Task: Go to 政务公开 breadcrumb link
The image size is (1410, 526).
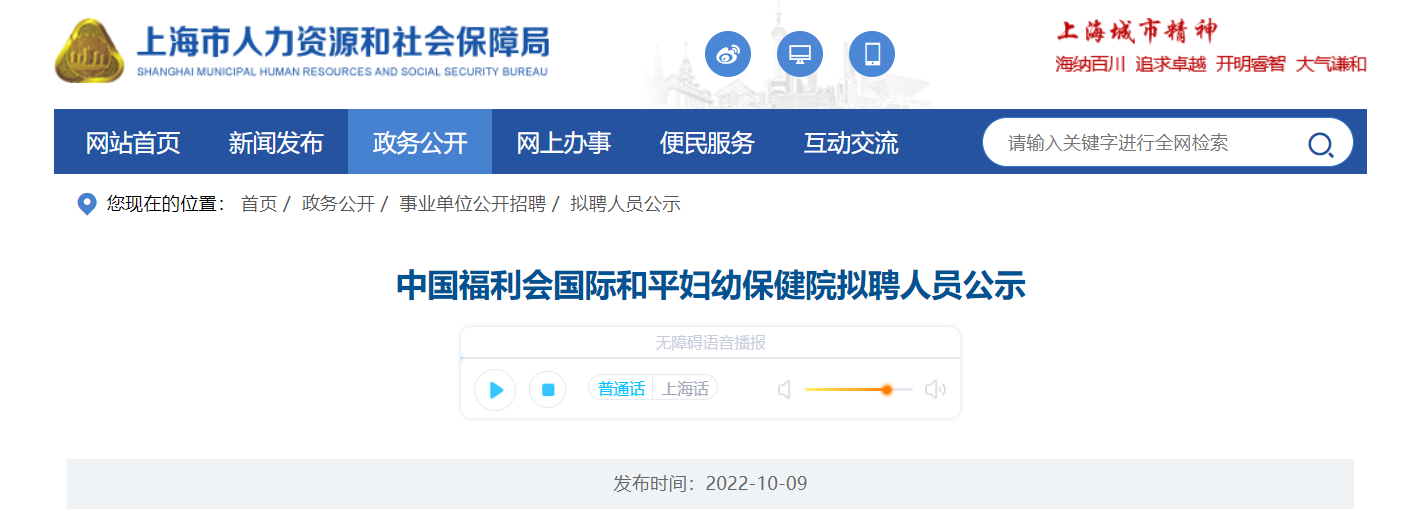Action: 338,204
